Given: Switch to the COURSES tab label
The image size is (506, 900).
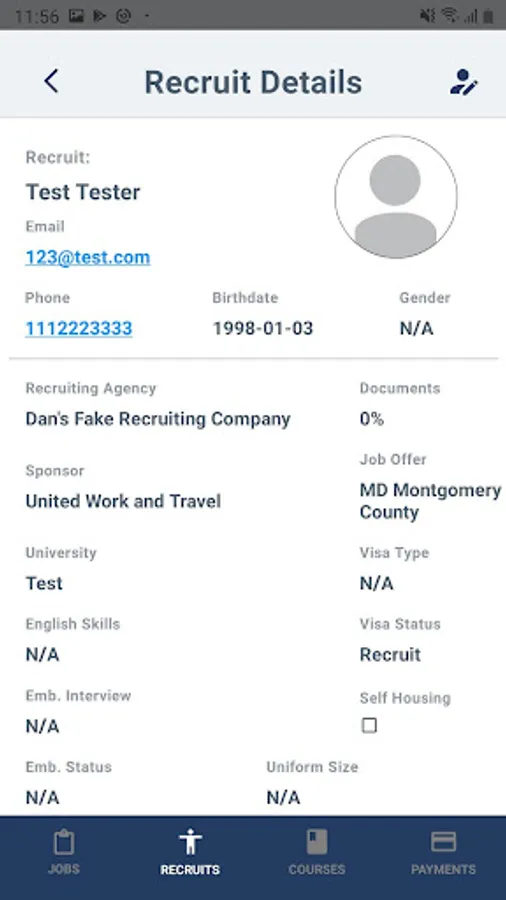Looking at the screenshot, I should 317,869.
